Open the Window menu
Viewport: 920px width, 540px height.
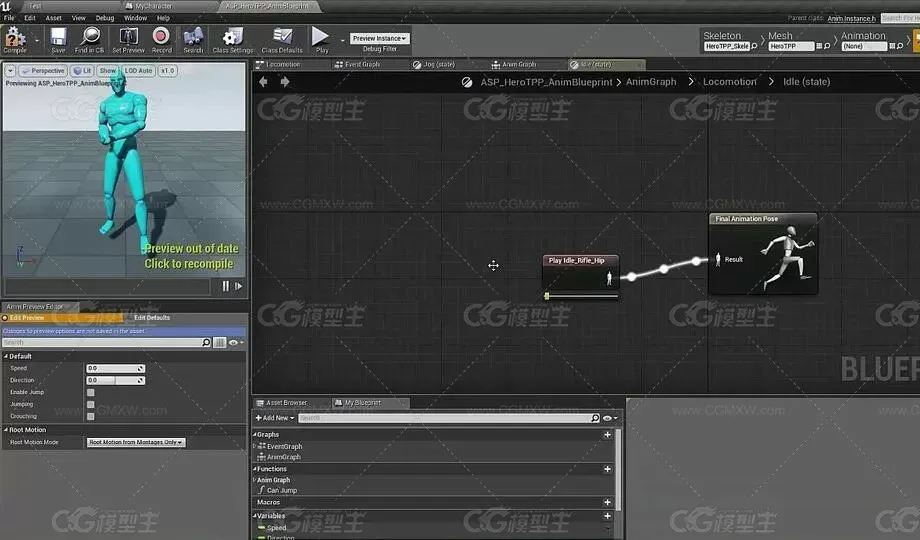[136, 18]
